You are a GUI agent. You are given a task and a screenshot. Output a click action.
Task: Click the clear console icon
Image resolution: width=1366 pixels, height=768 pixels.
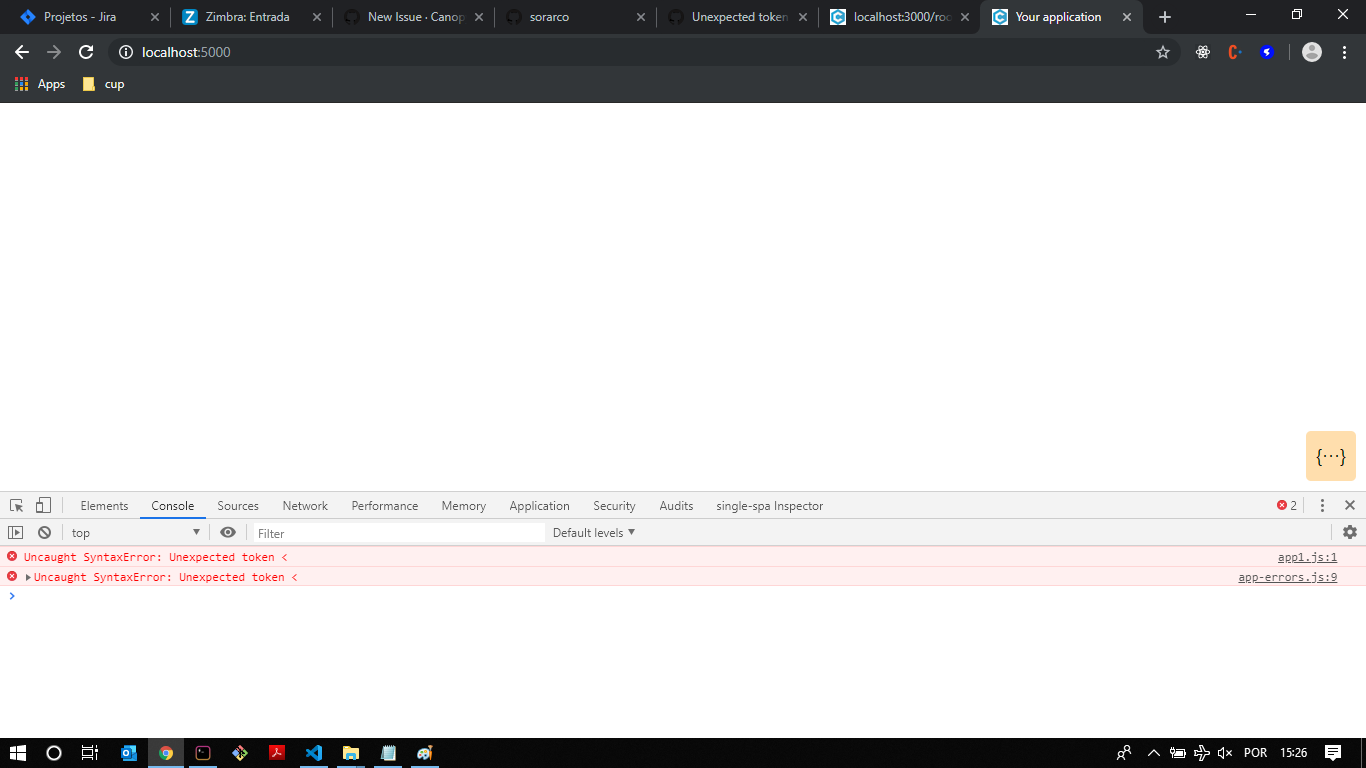coord(44,532)
